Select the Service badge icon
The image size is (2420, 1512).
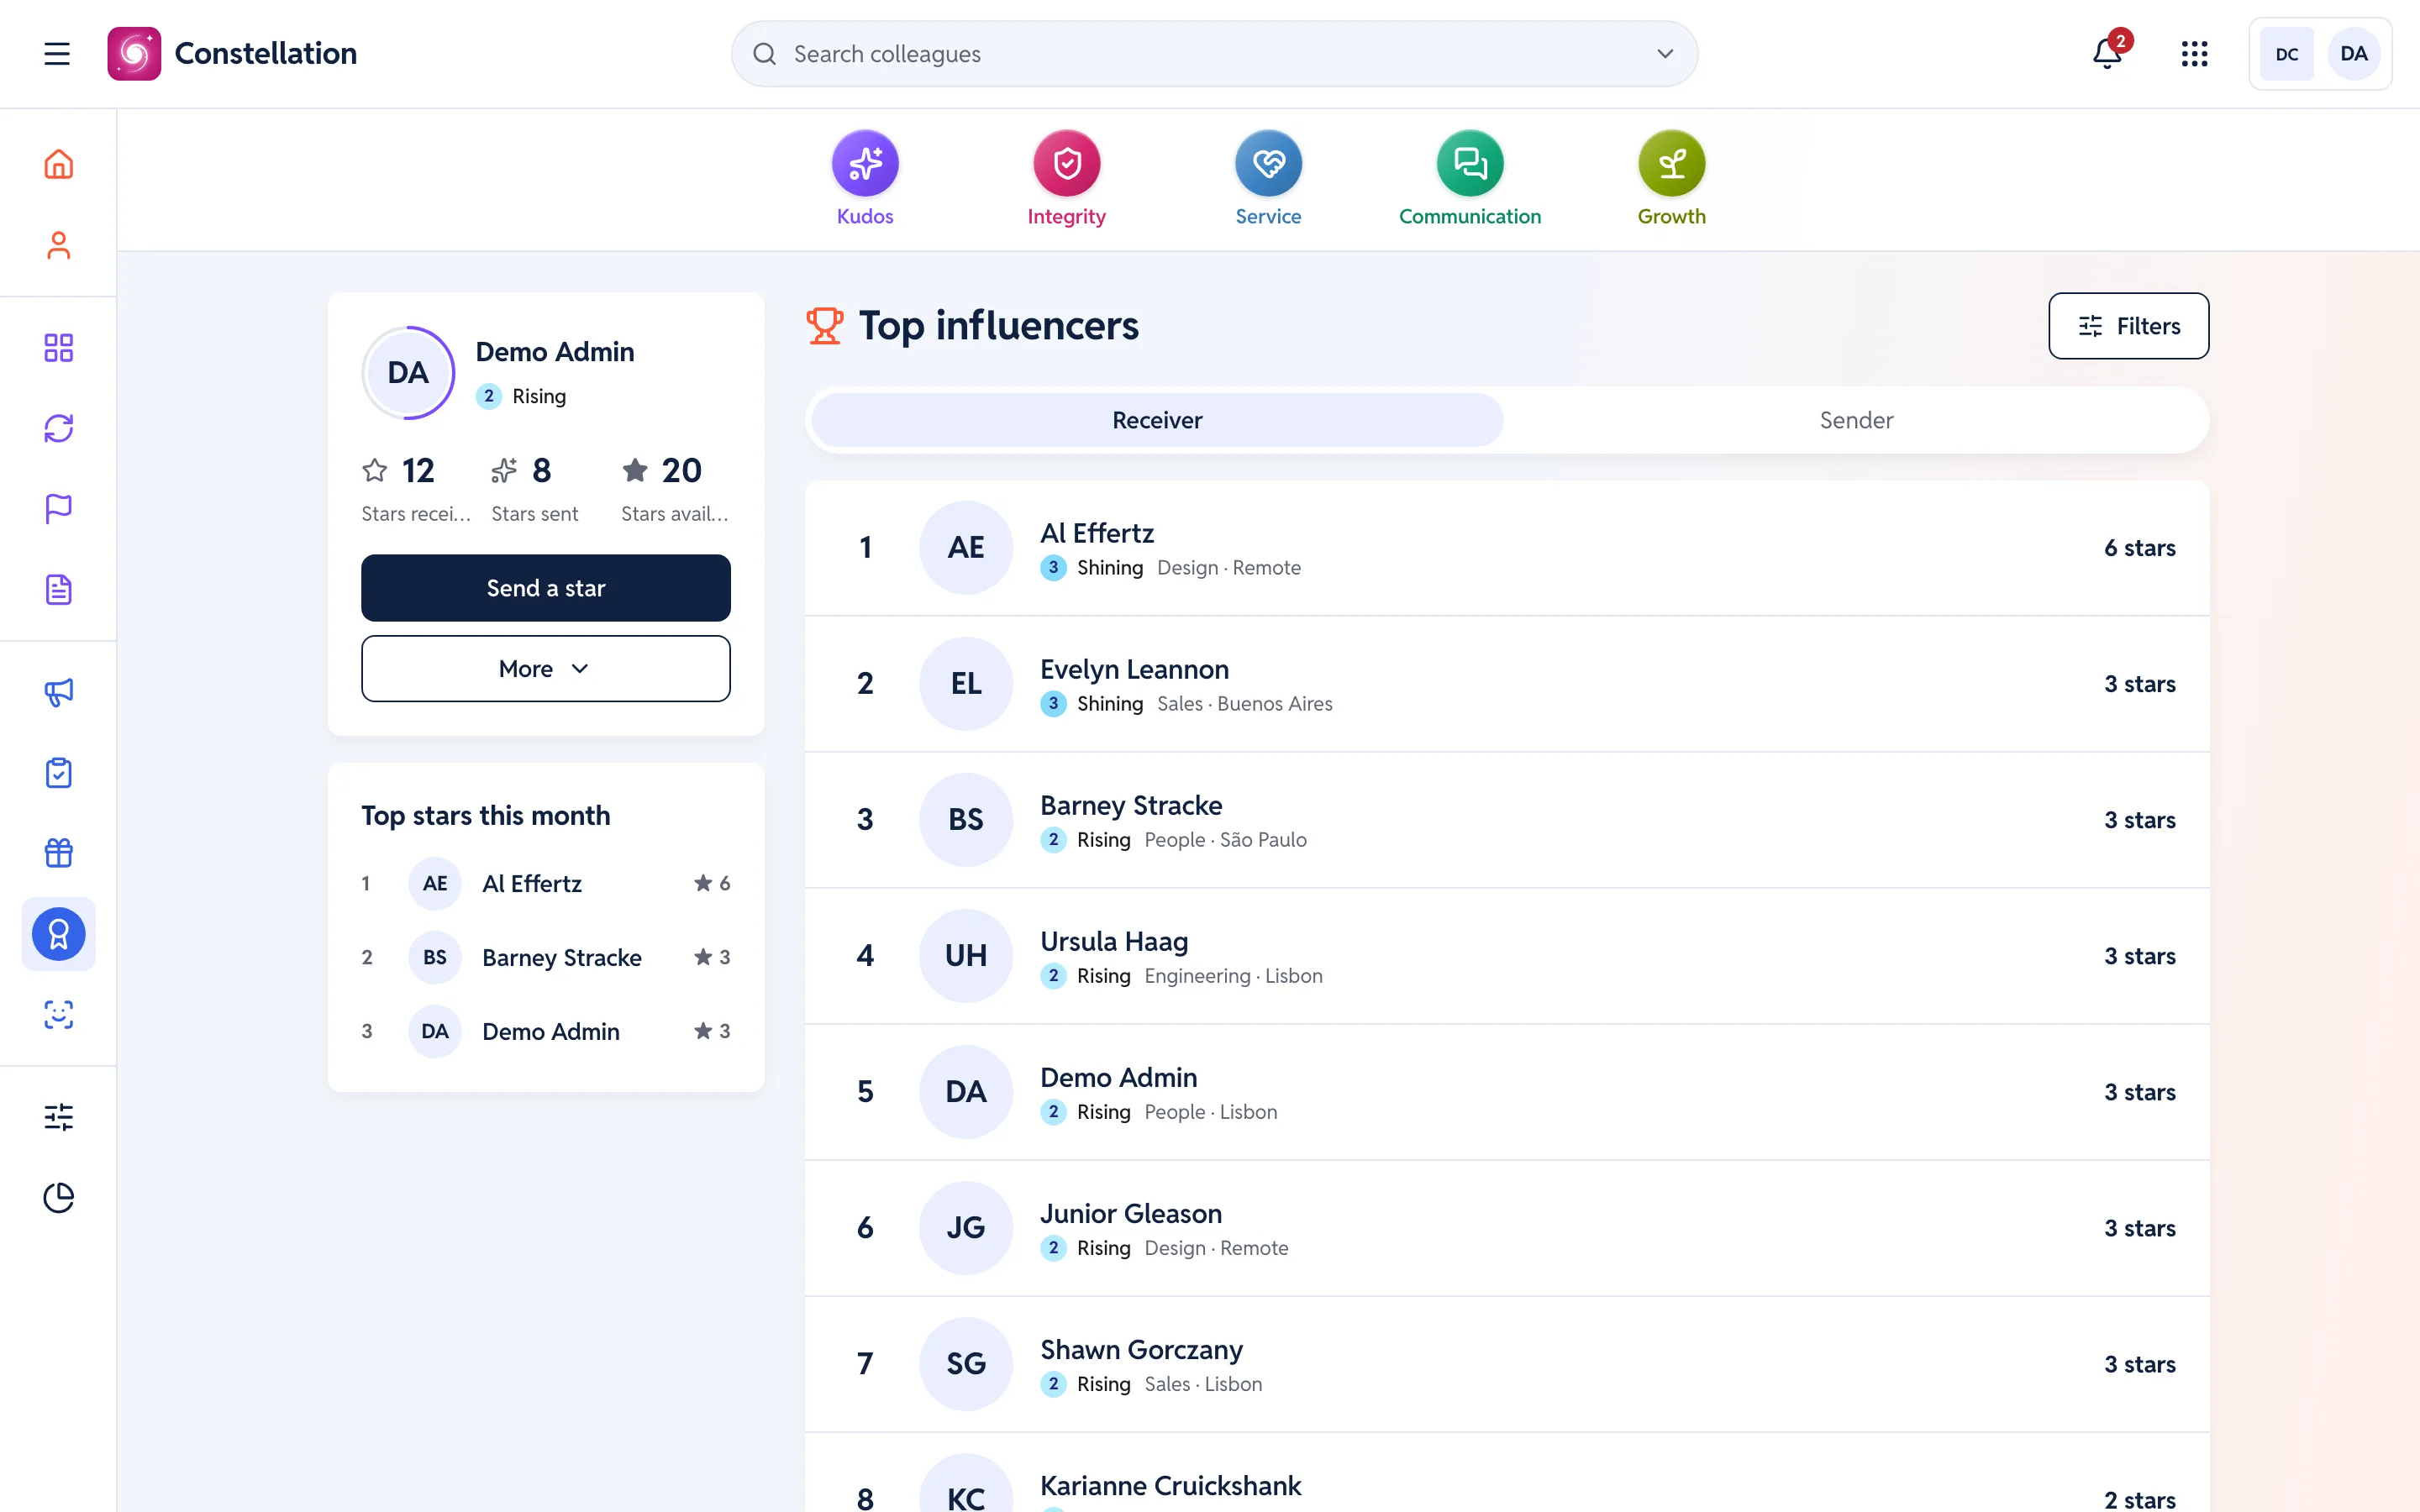click(x=1268, y=163)
